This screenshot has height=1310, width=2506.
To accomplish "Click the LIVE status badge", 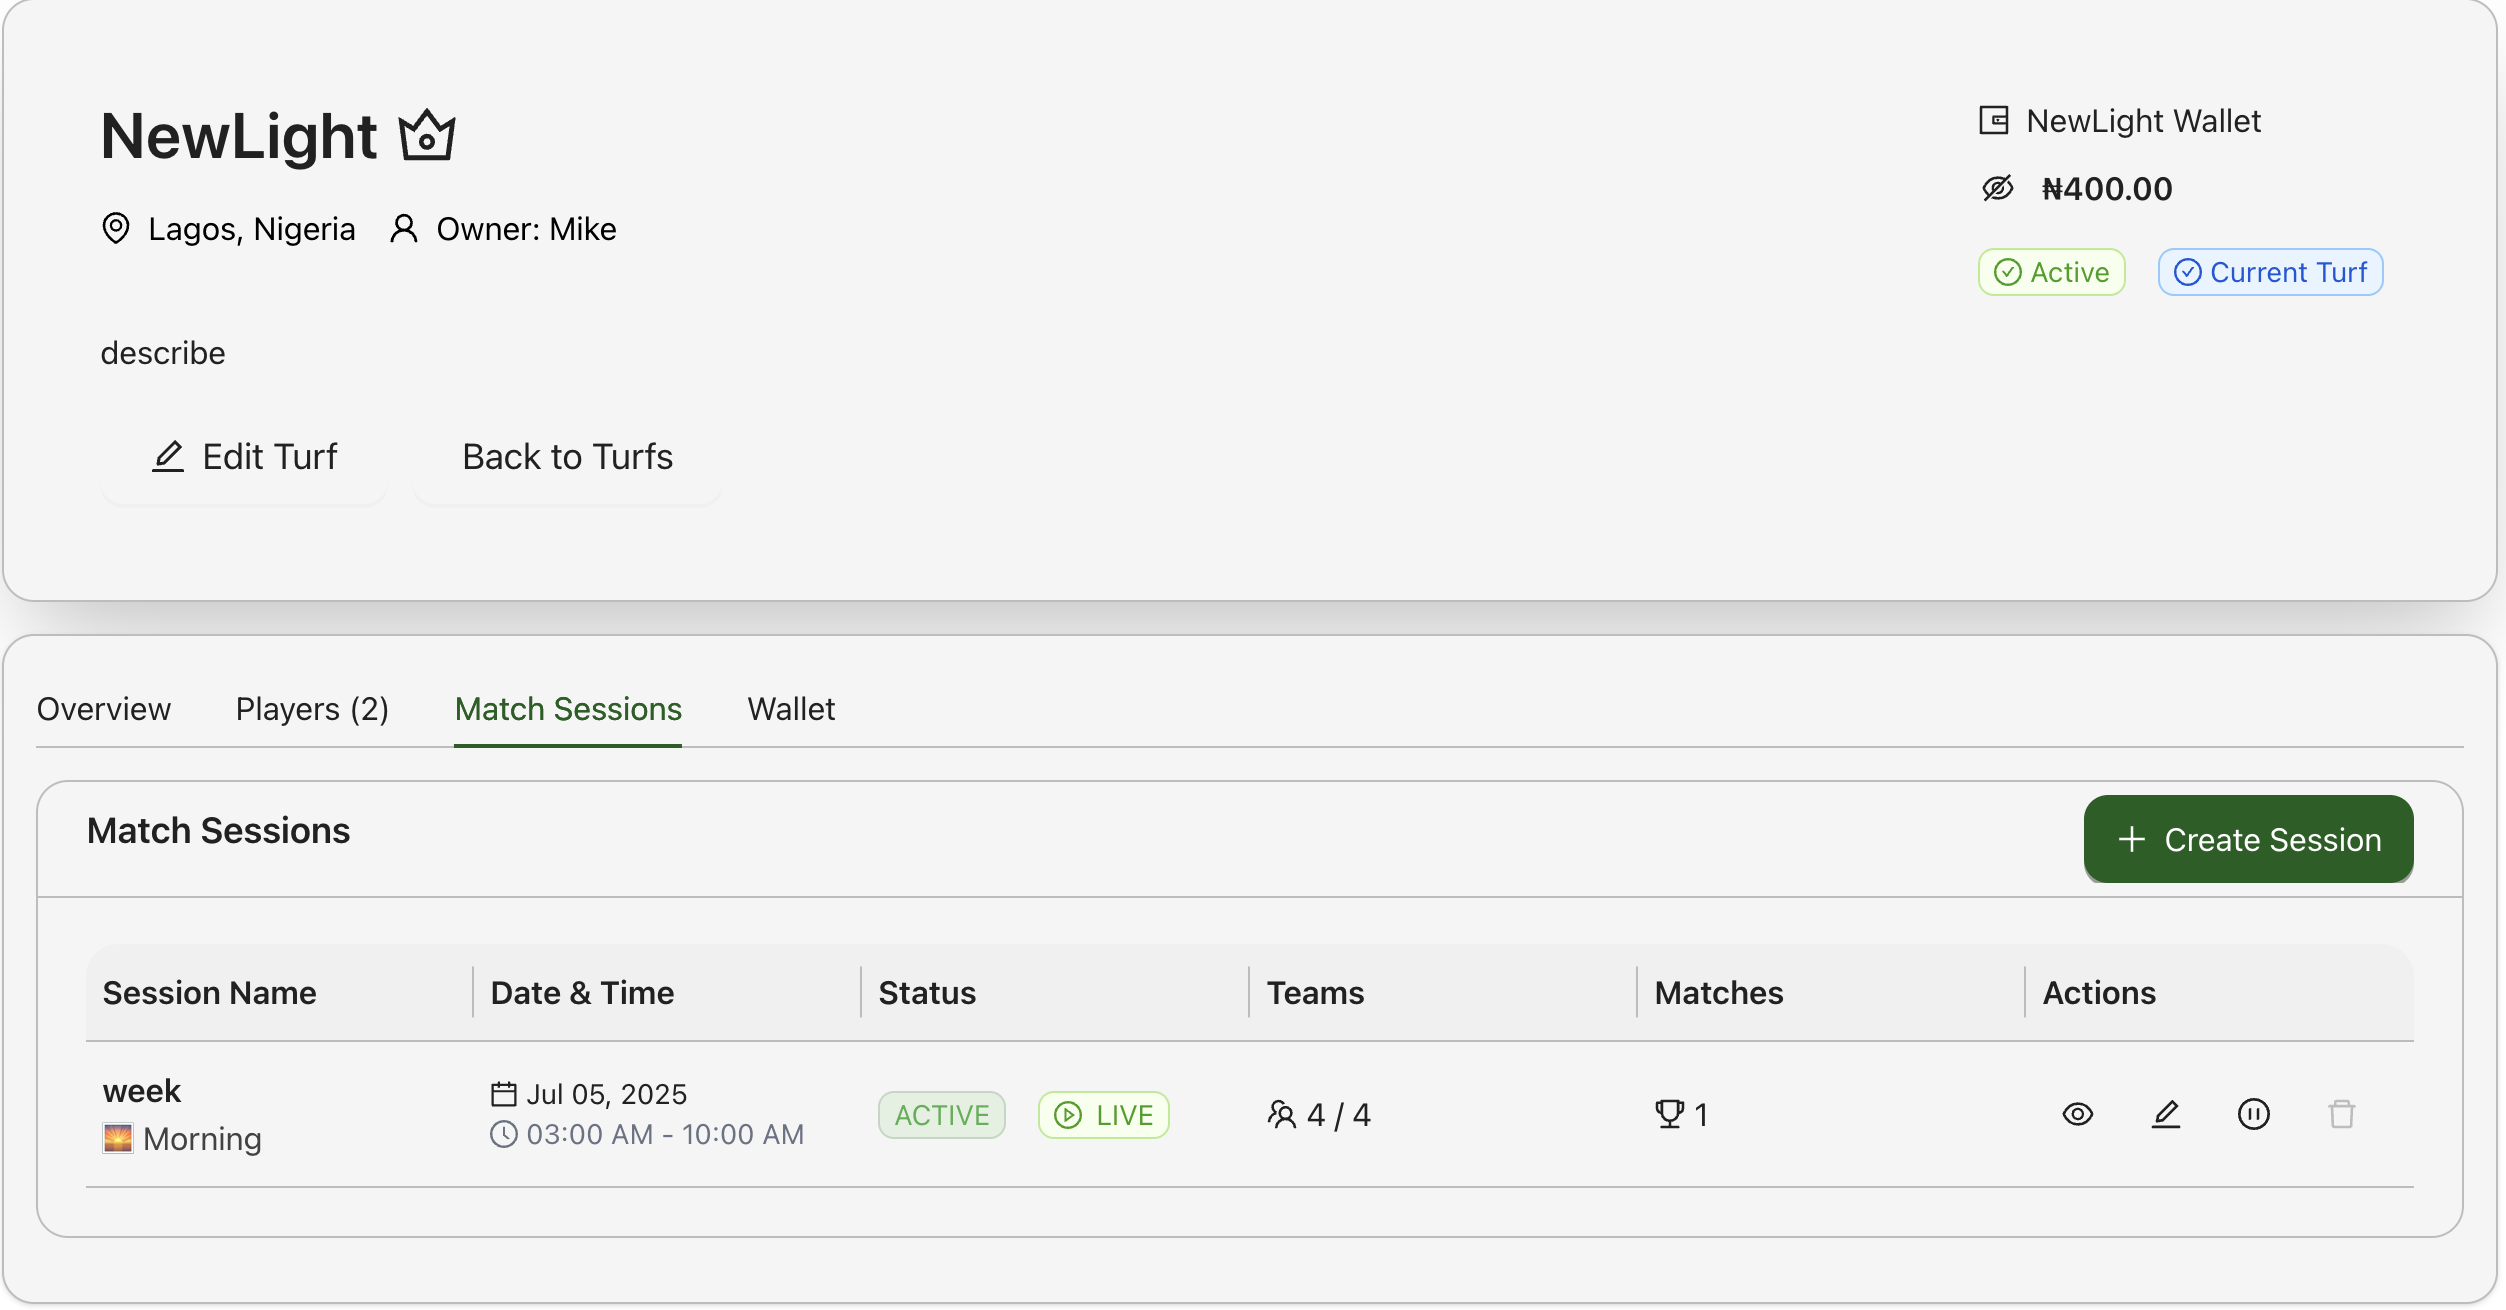I will 1104,1115.
